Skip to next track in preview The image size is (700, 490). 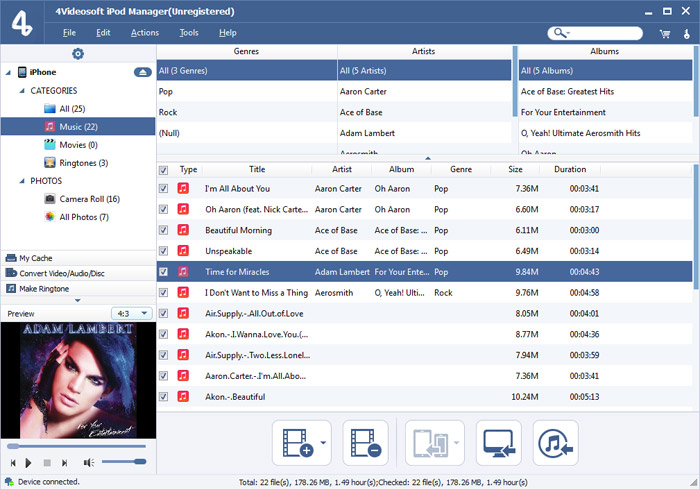(65, 463)
